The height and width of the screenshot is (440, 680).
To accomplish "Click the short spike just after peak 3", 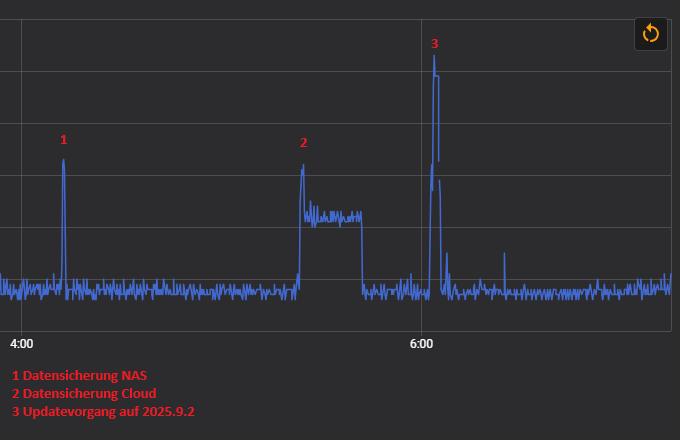I will pos(446,256).
